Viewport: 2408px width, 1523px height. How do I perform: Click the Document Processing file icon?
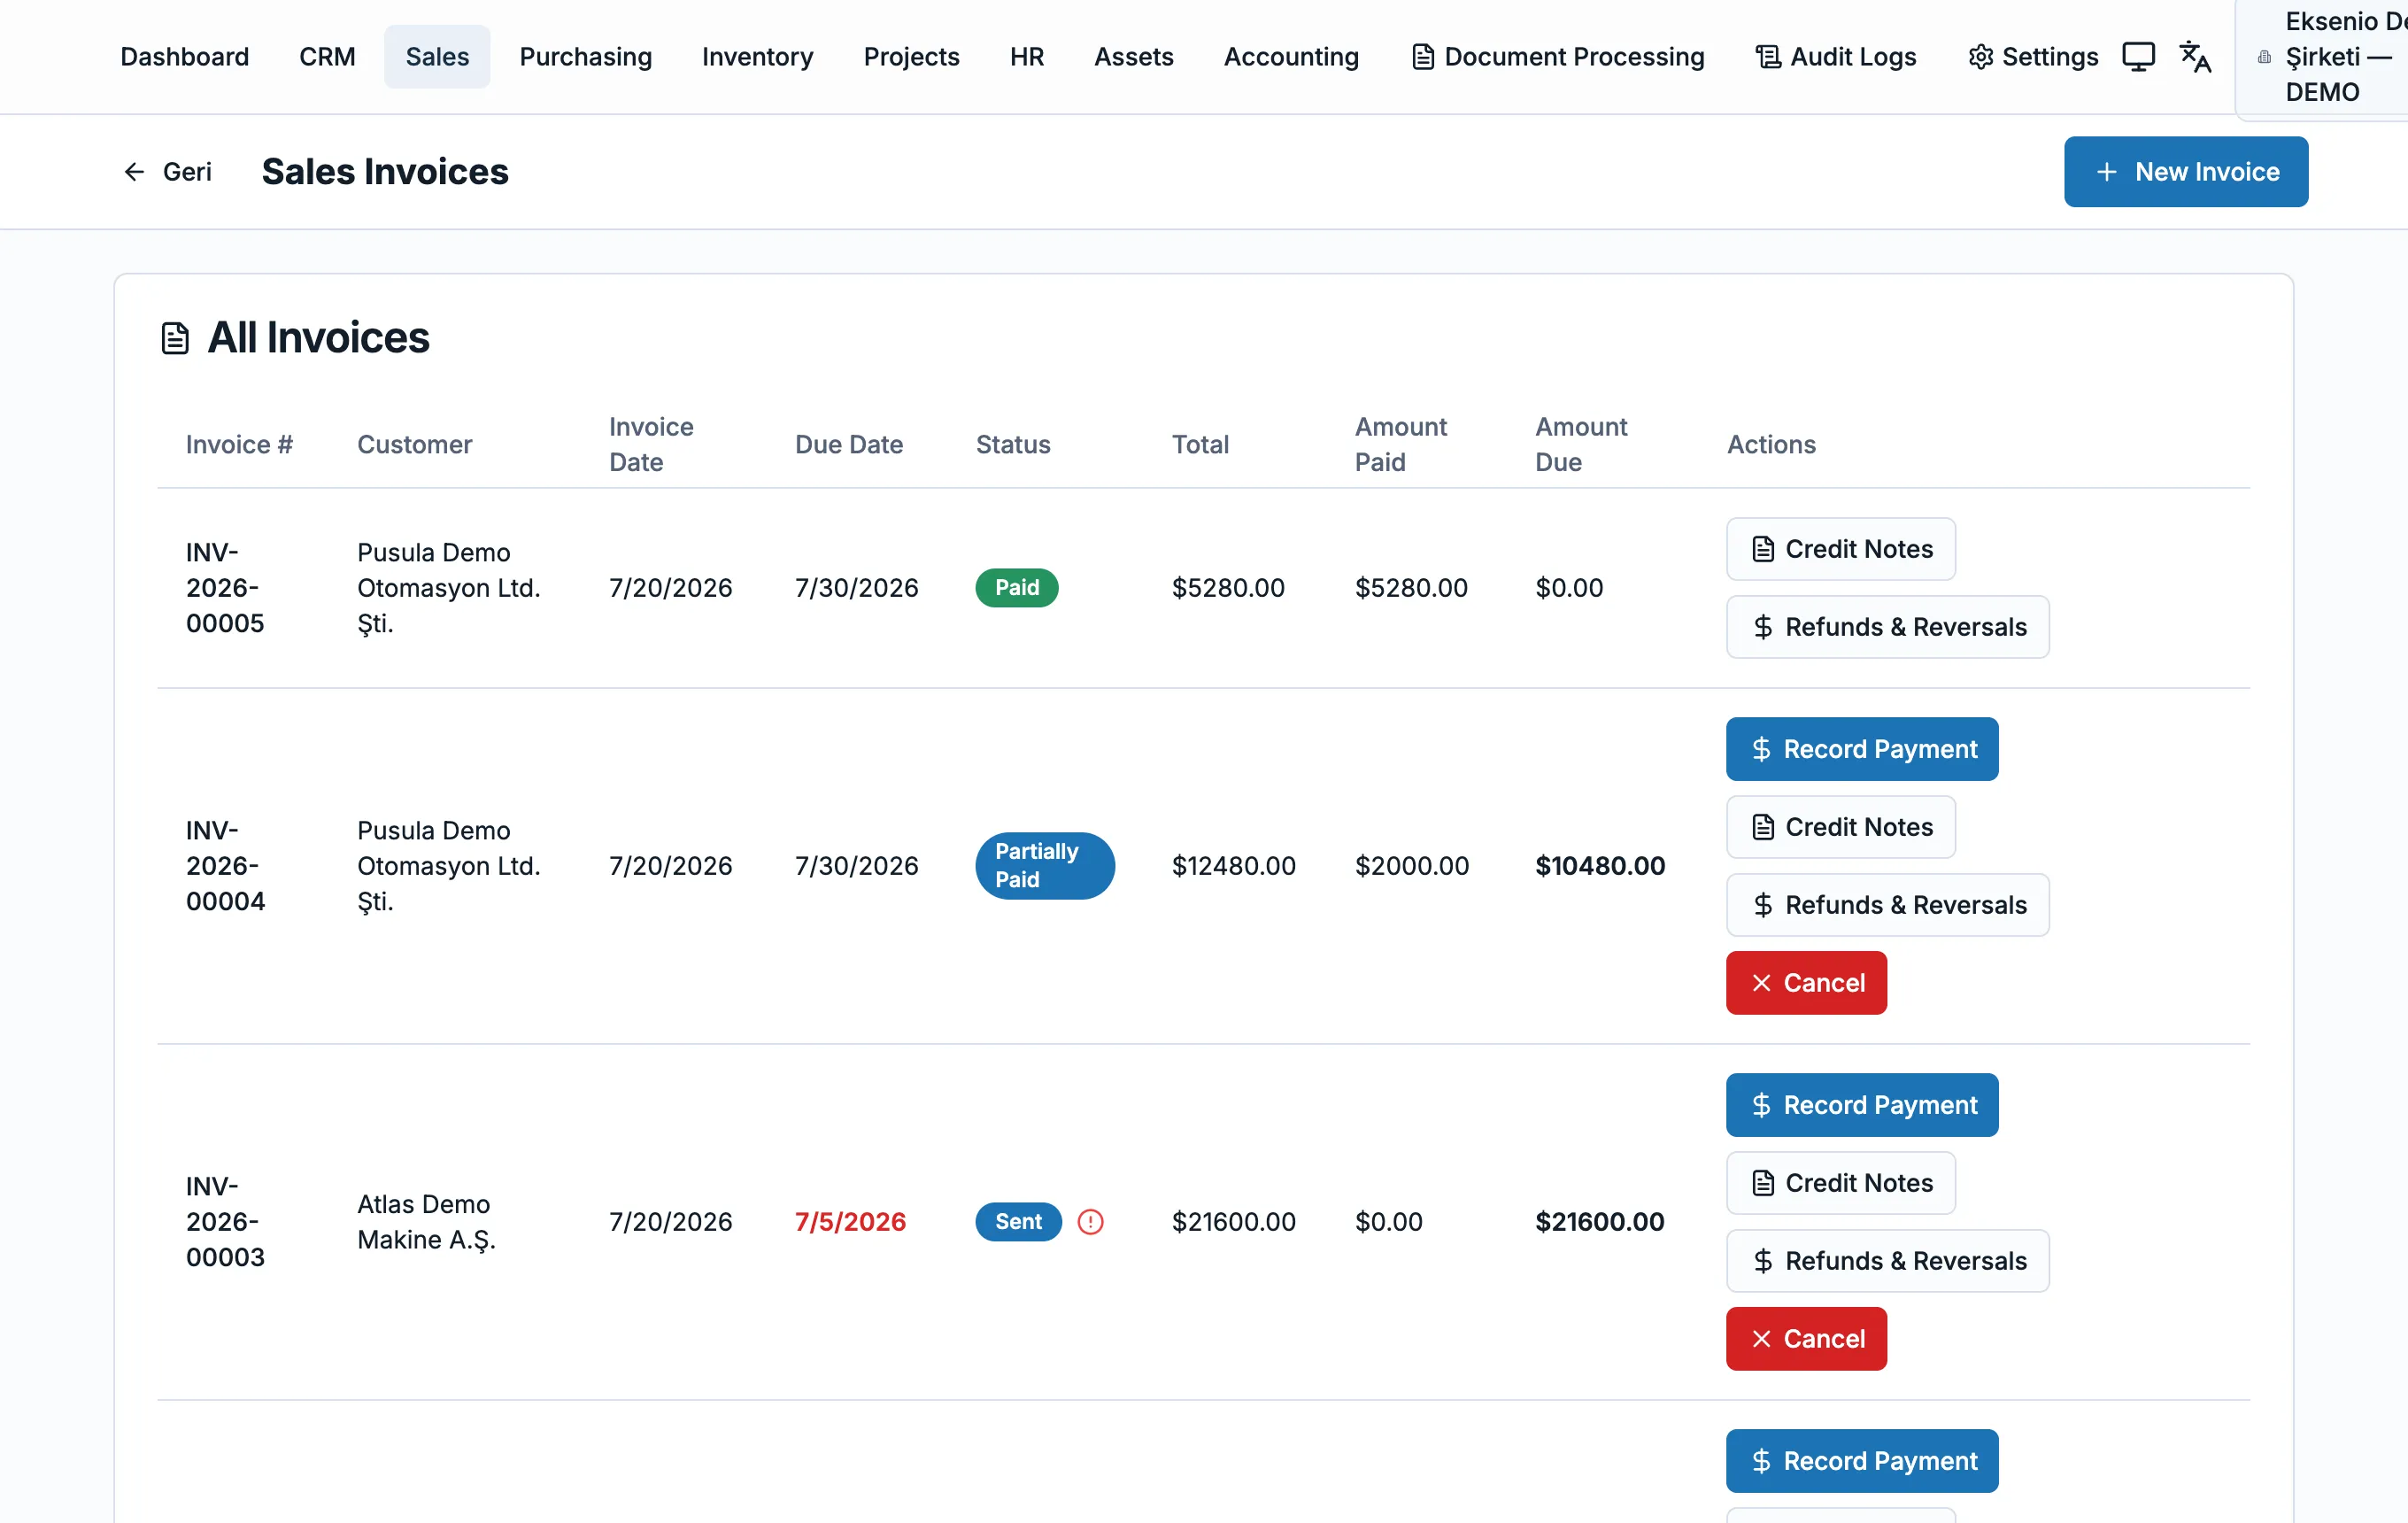point(1422,57)
